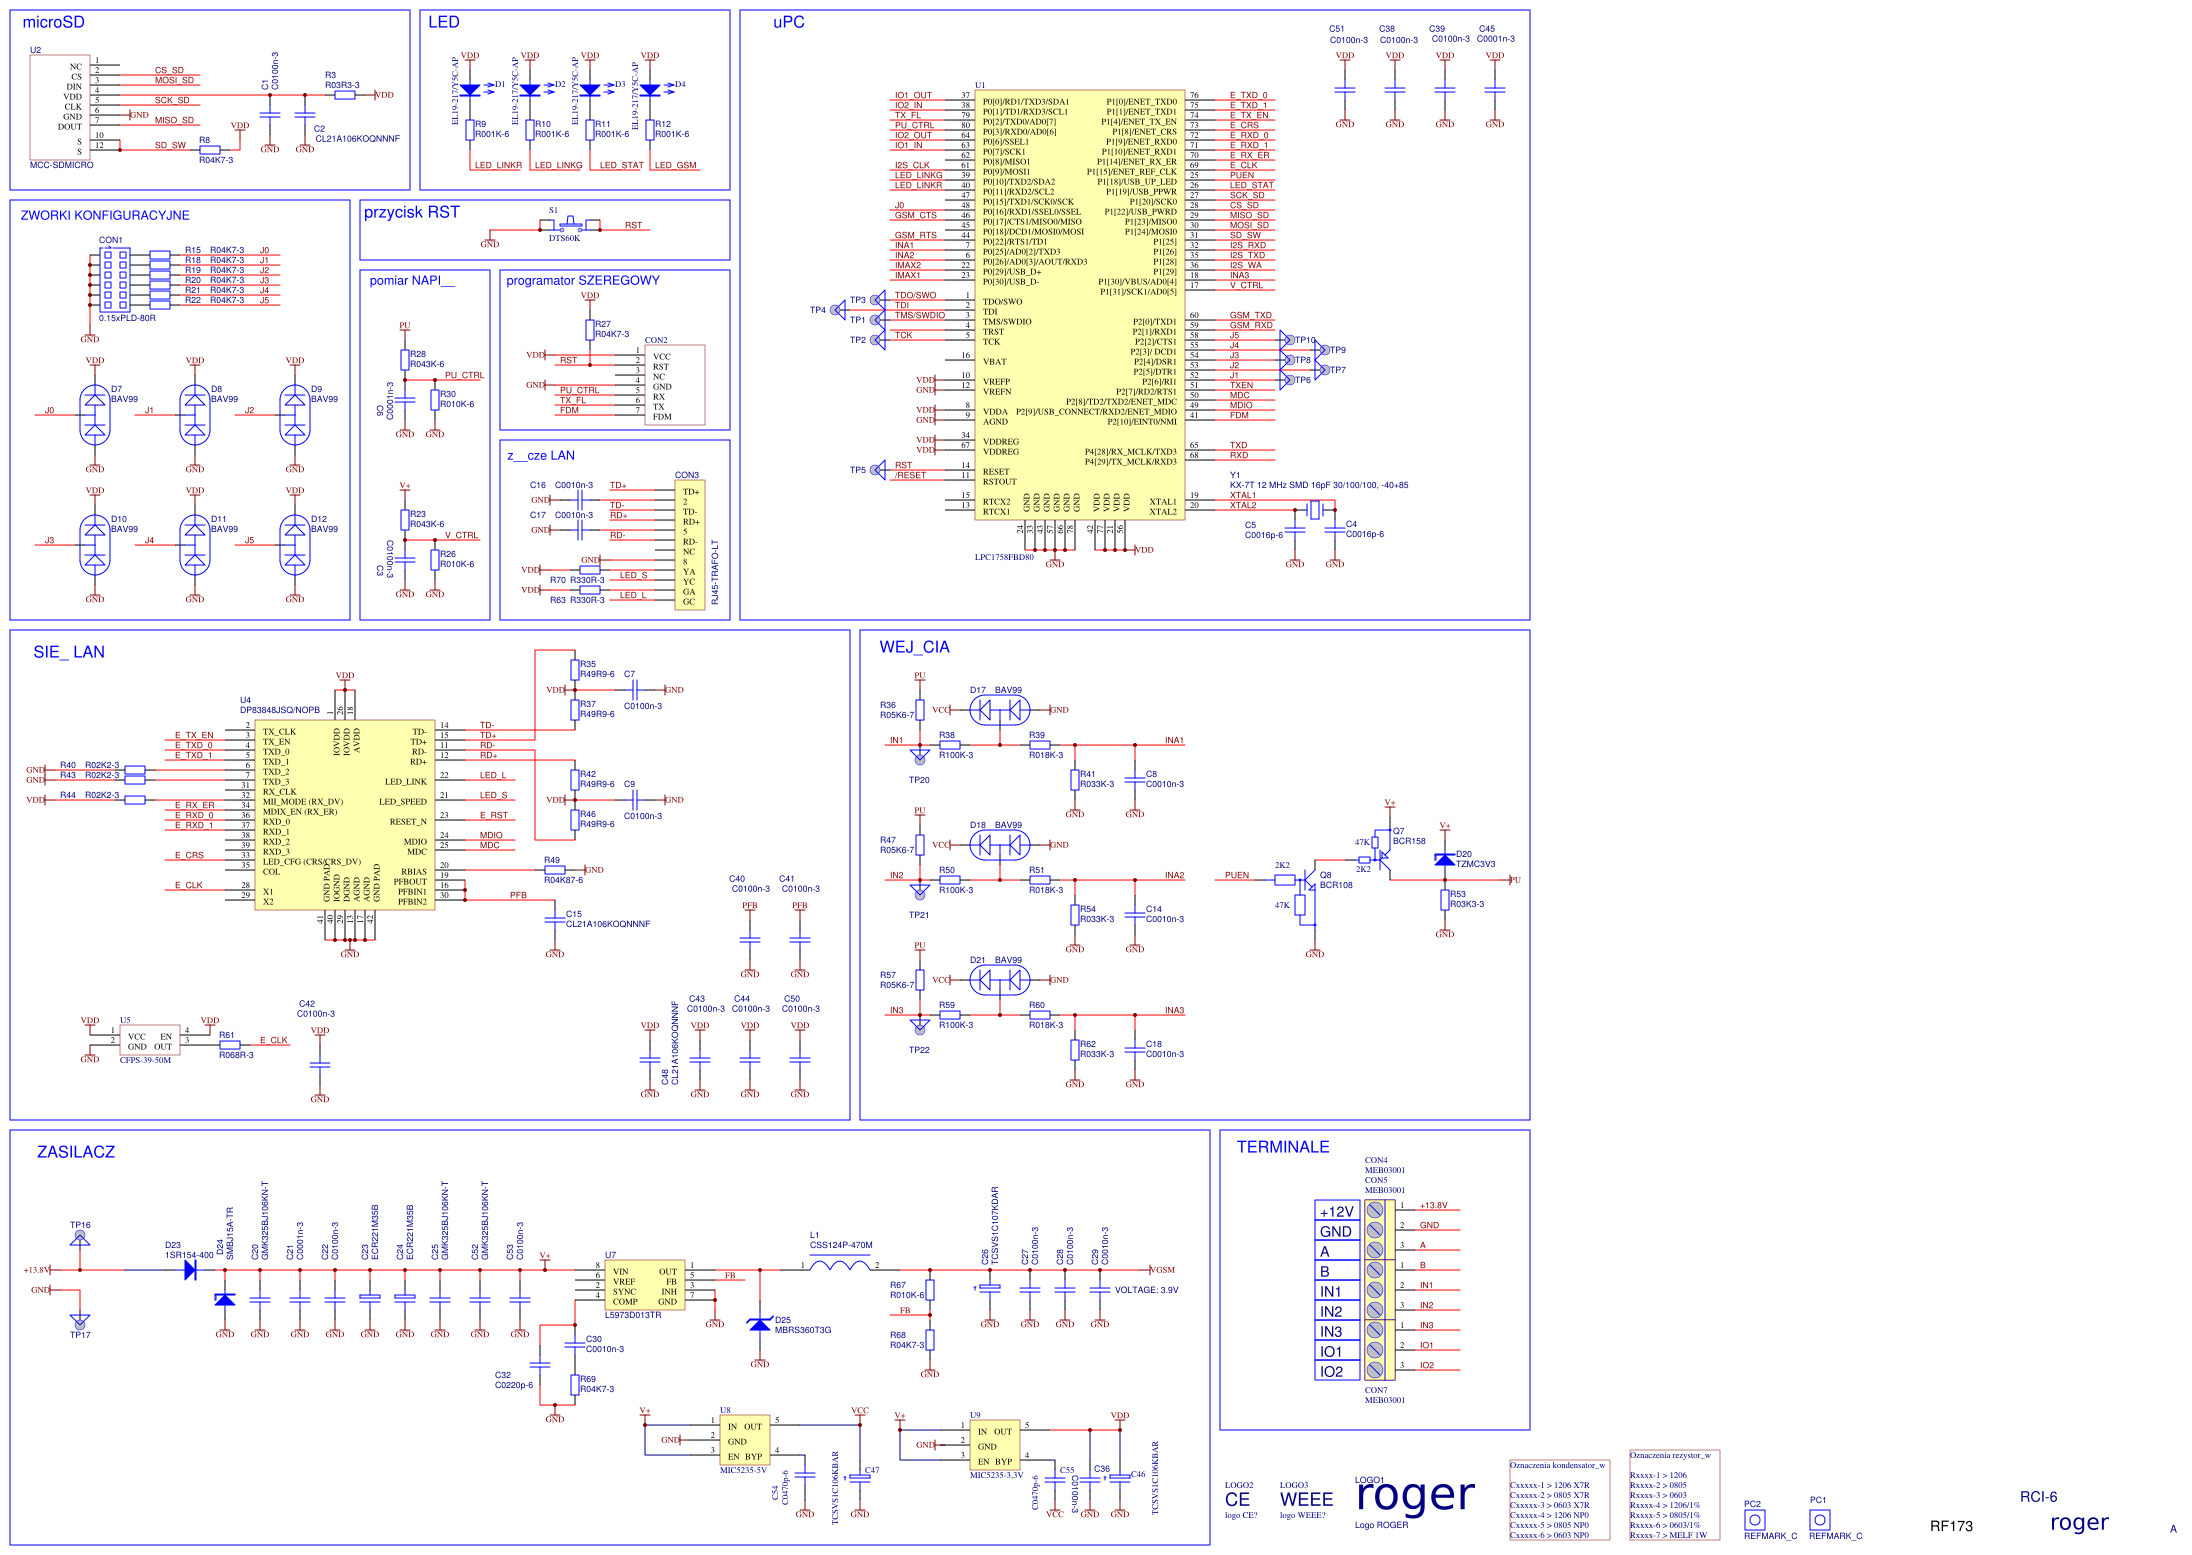2192x1555 pixels.
Task: Select the VOLTAGE: 3.9V annotation
Action: coord(1146,1289)
